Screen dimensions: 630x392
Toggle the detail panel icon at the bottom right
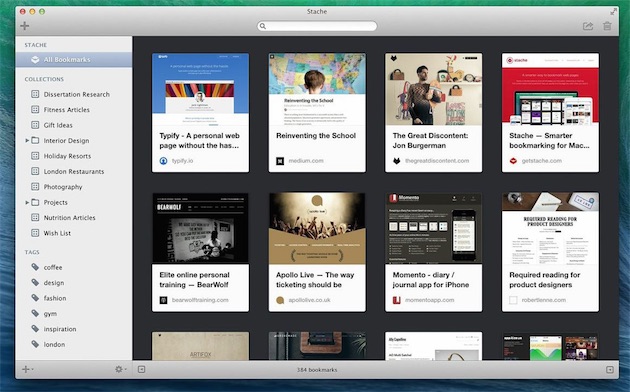pyautogui.click(x=610, y=370)
